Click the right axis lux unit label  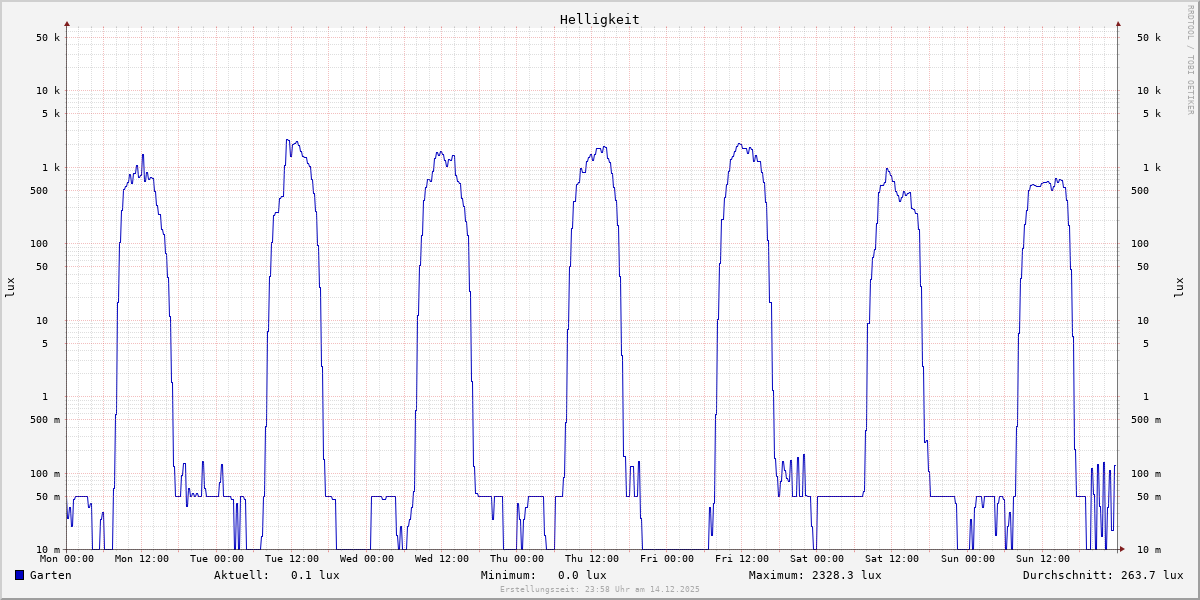(x=1179, y=288)
